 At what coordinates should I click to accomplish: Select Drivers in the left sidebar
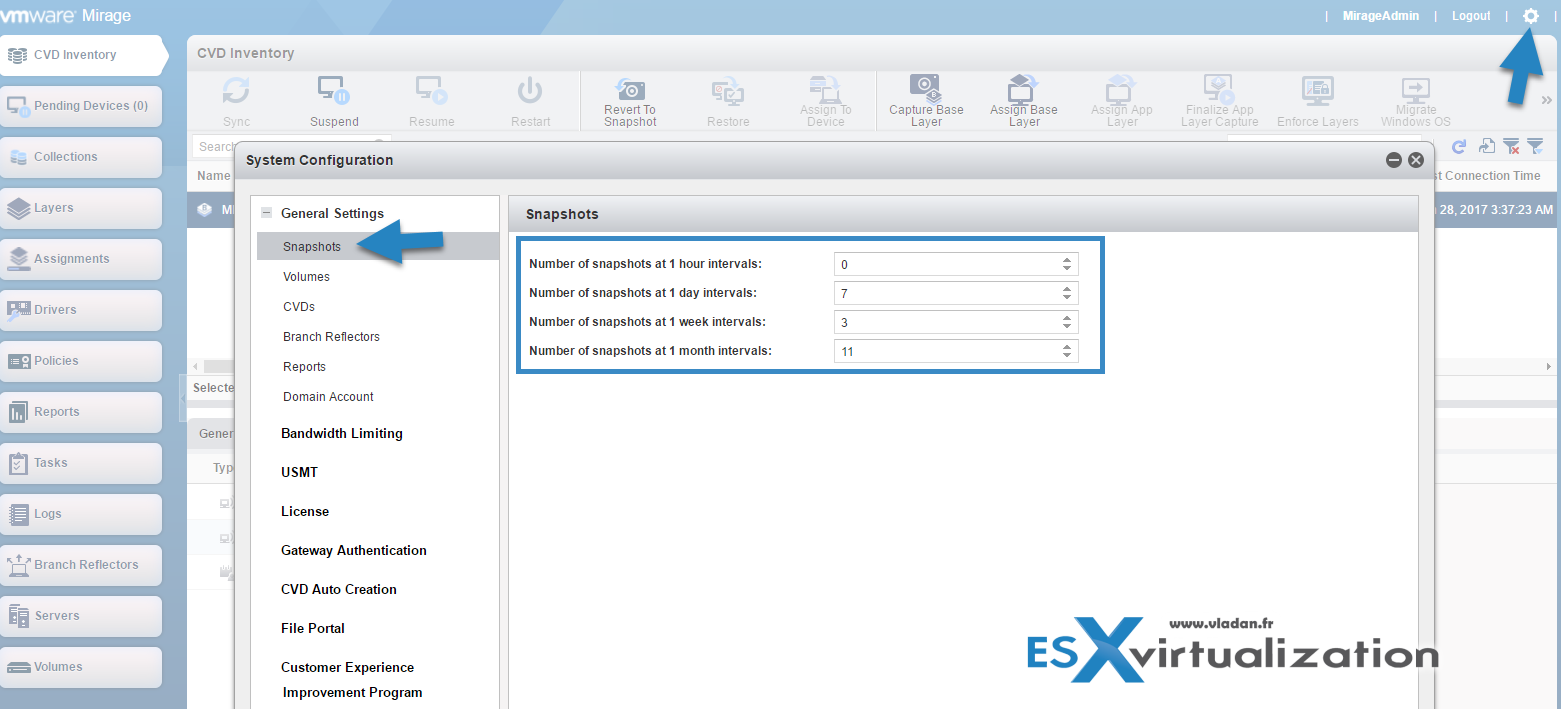pos(81,310)
